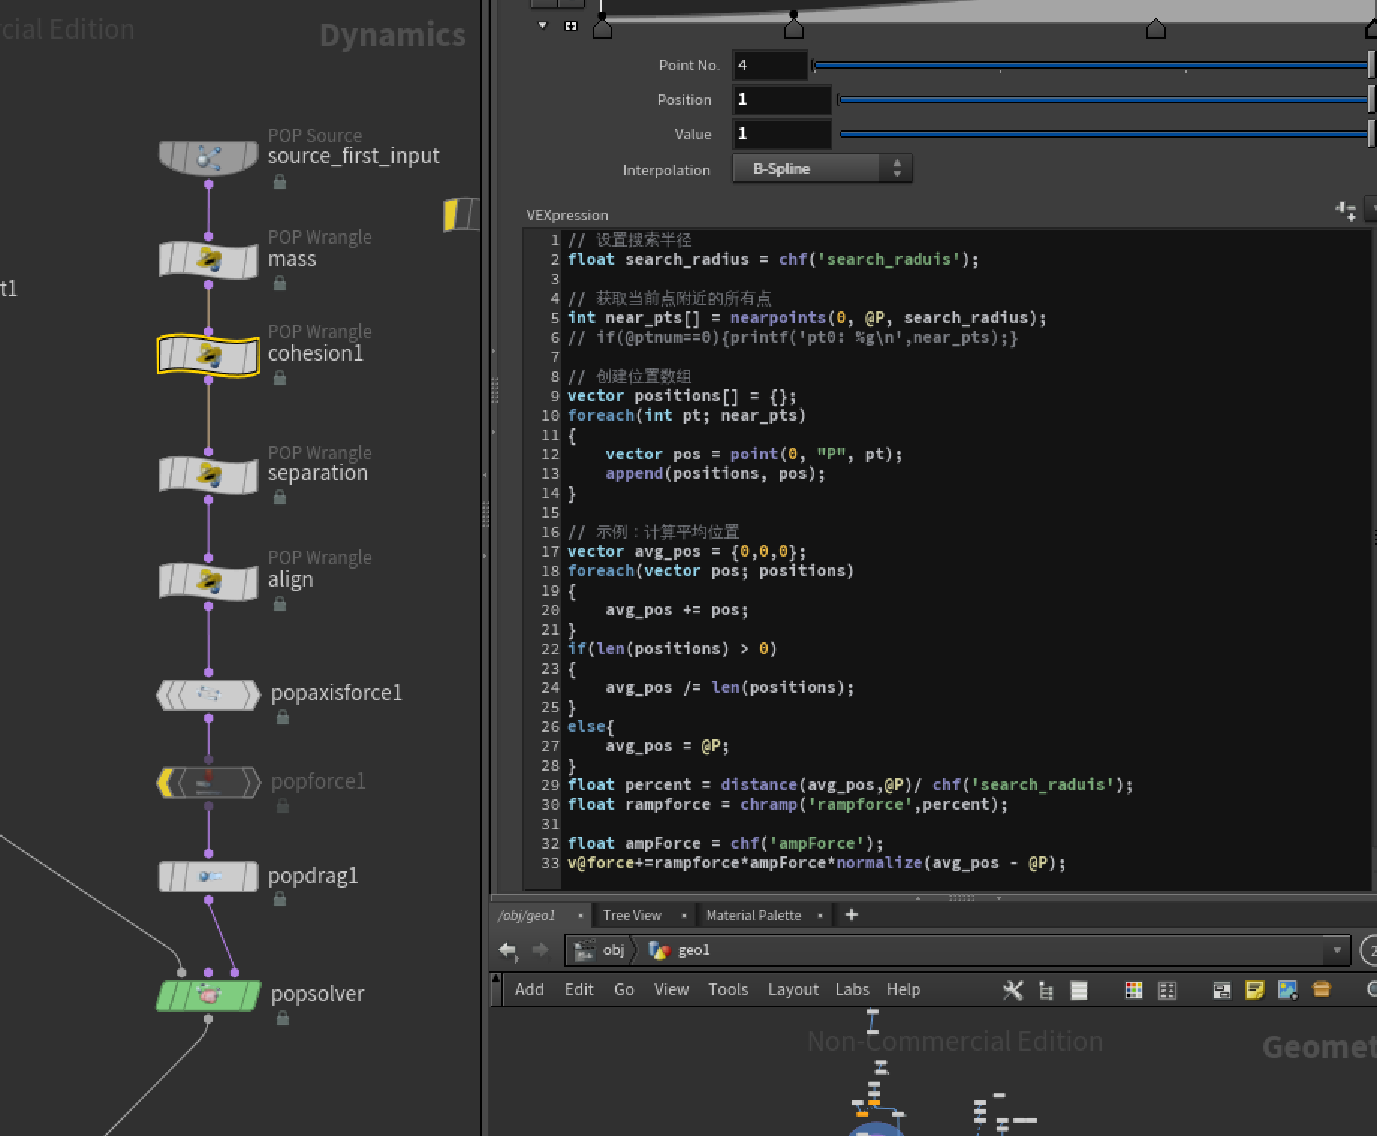Select the popdrag1 node
The width and height of the screenshot is (1377, 1136).
[x=208, y=877]
